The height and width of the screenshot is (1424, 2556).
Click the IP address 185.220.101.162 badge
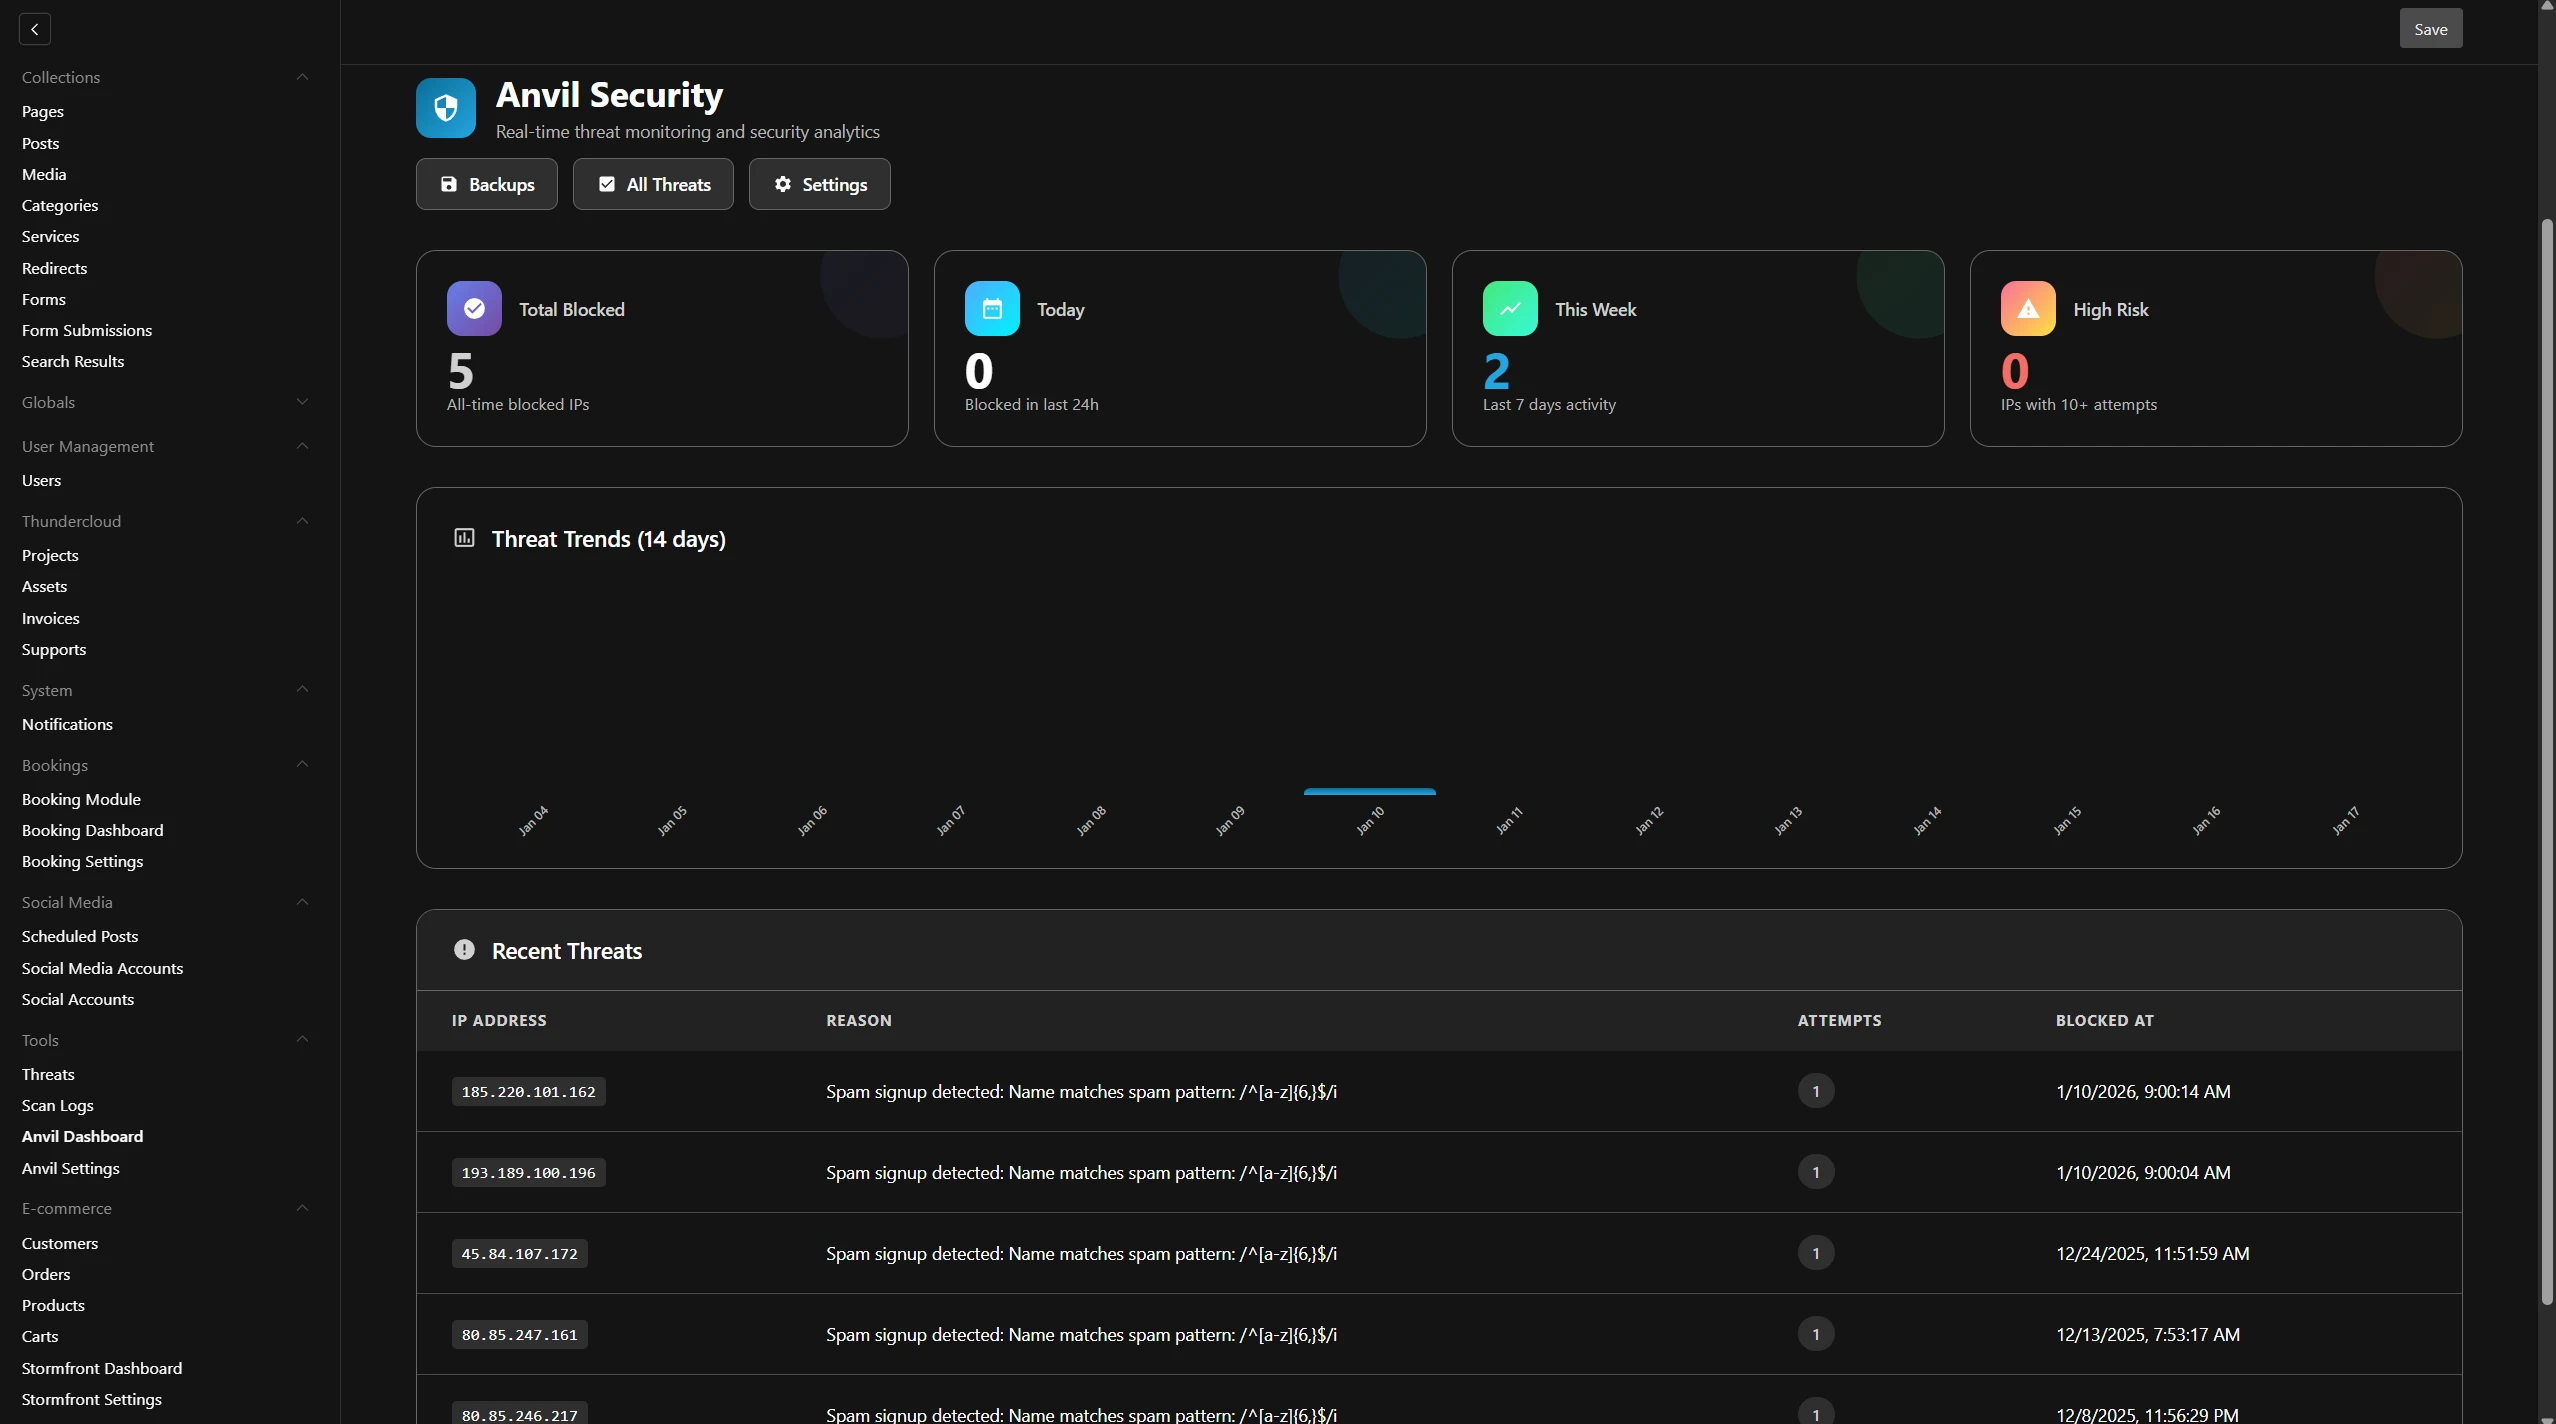click(x=528, y=1091)
